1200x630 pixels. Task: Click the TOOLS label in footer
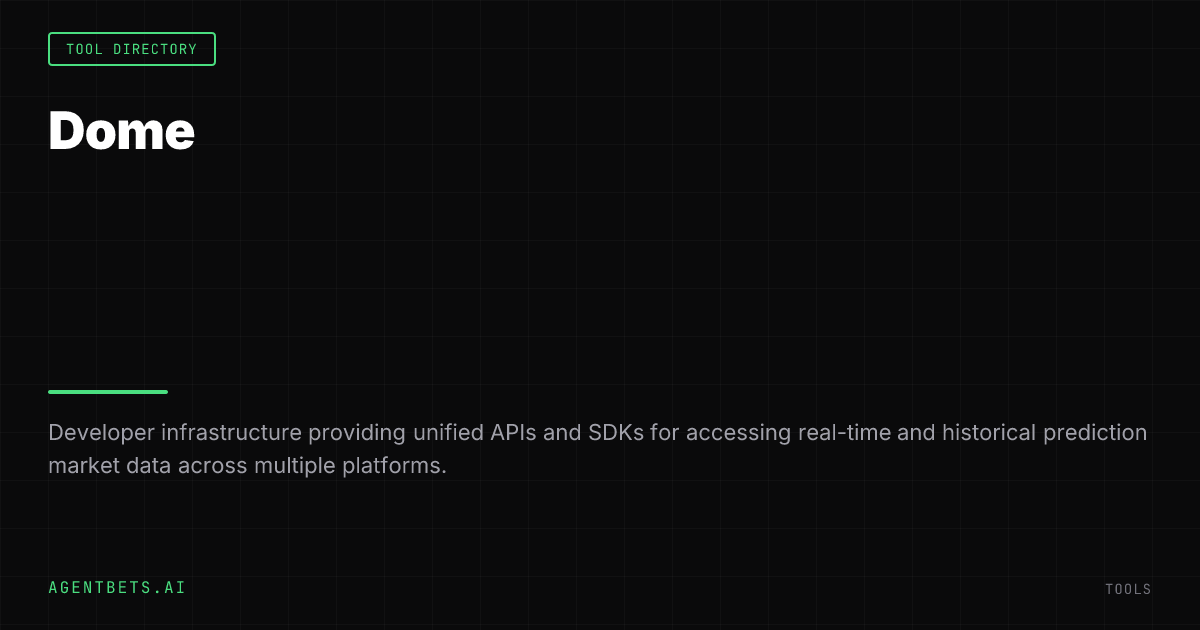point(1128,589)
